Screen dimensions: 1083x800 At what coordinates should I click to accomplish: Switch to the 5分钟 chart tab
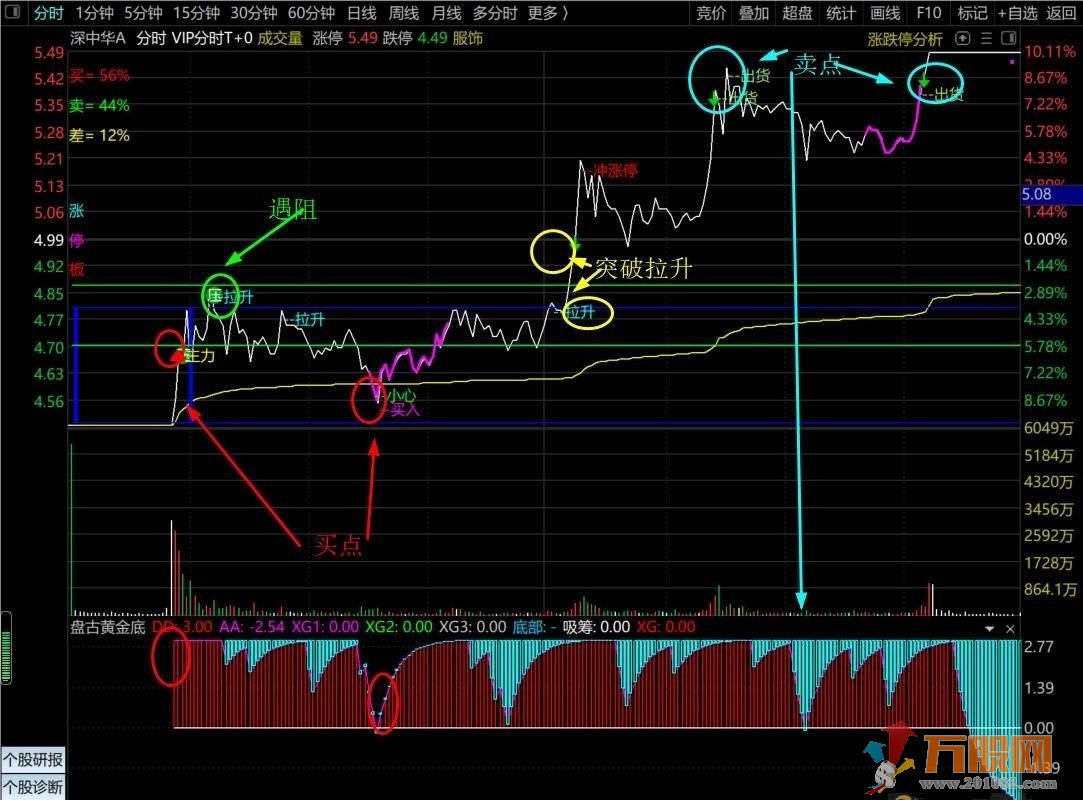pos(143,12)
